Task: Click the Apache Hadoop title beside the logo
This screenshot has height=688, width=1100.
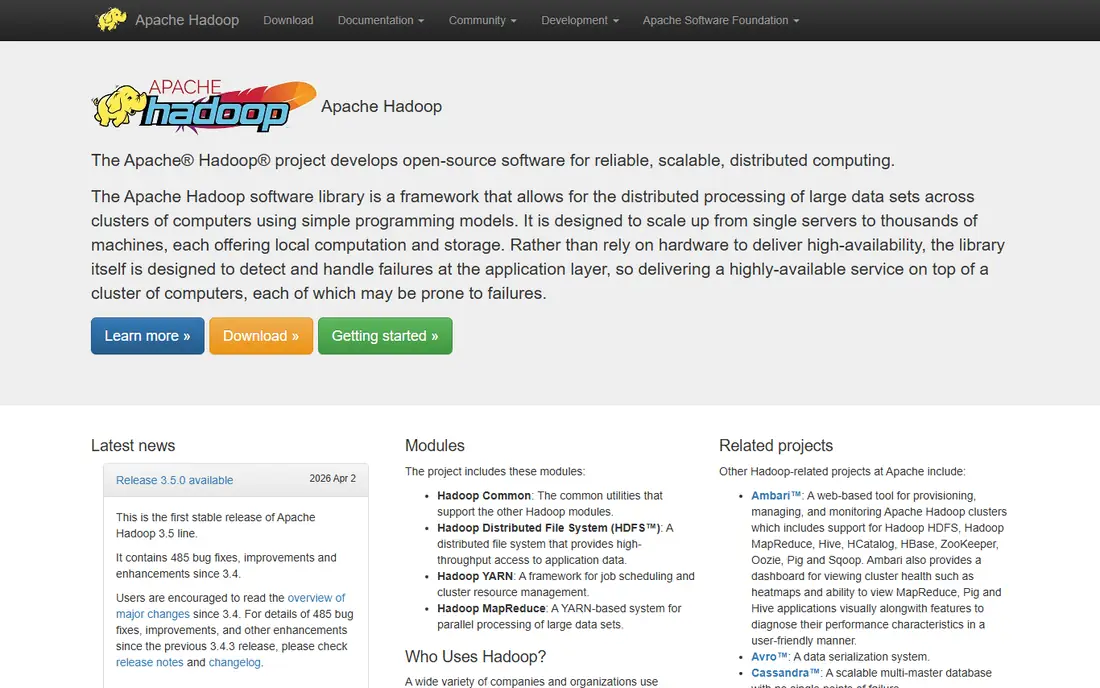Action: pyautogui.click(x=382, y=107)
